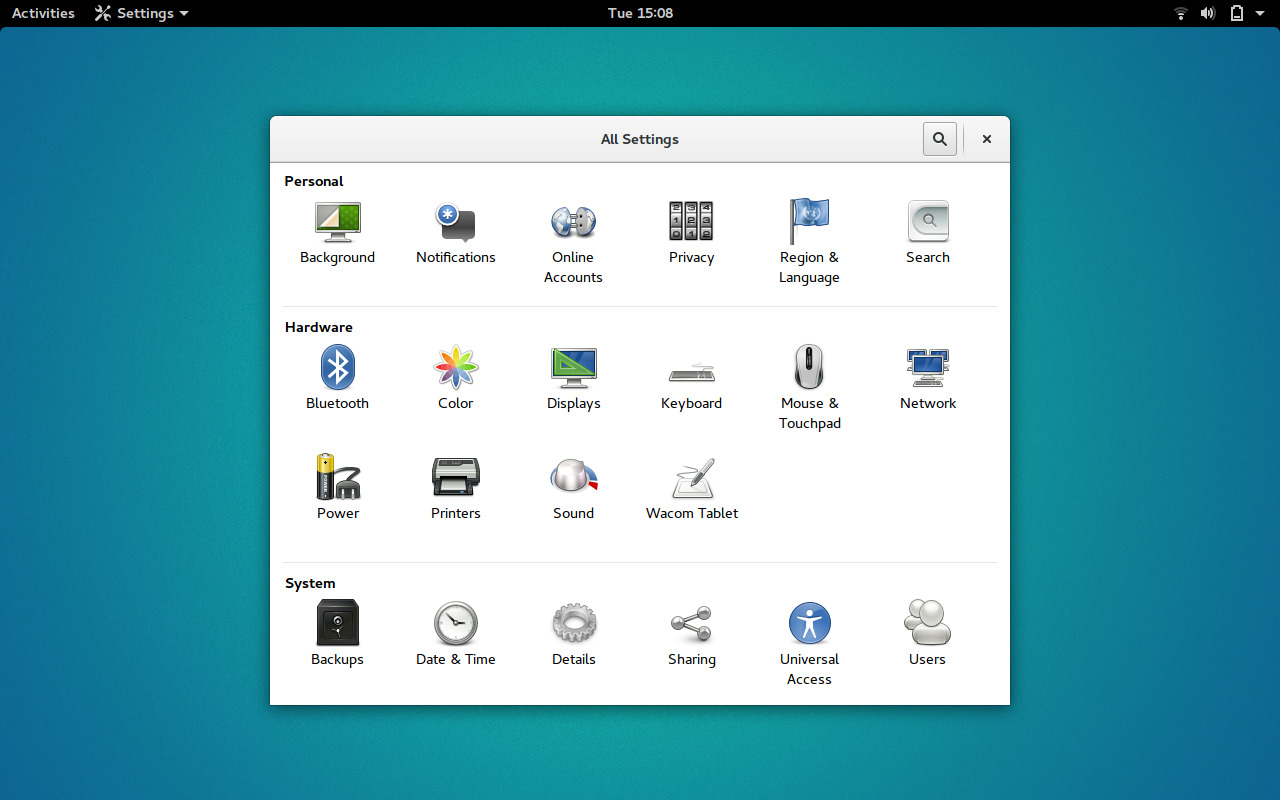Open Displays settings
Image resolution: width=1280 pixels, height=800 pixels.
click(x=573, y=378)
